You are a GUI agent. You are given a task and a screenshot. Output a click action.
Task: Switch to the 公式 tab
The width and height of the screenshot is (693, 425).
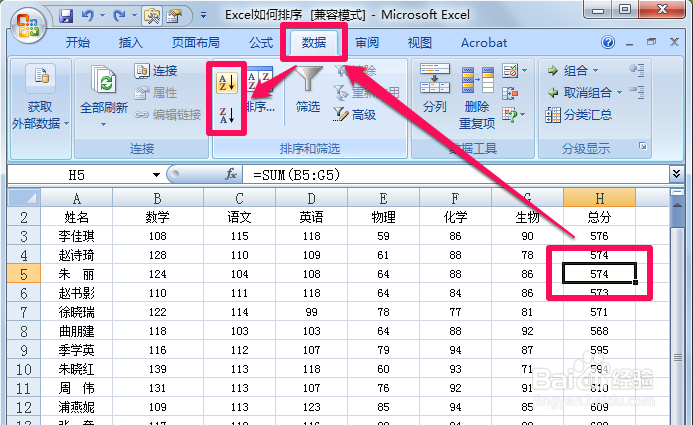261,42
